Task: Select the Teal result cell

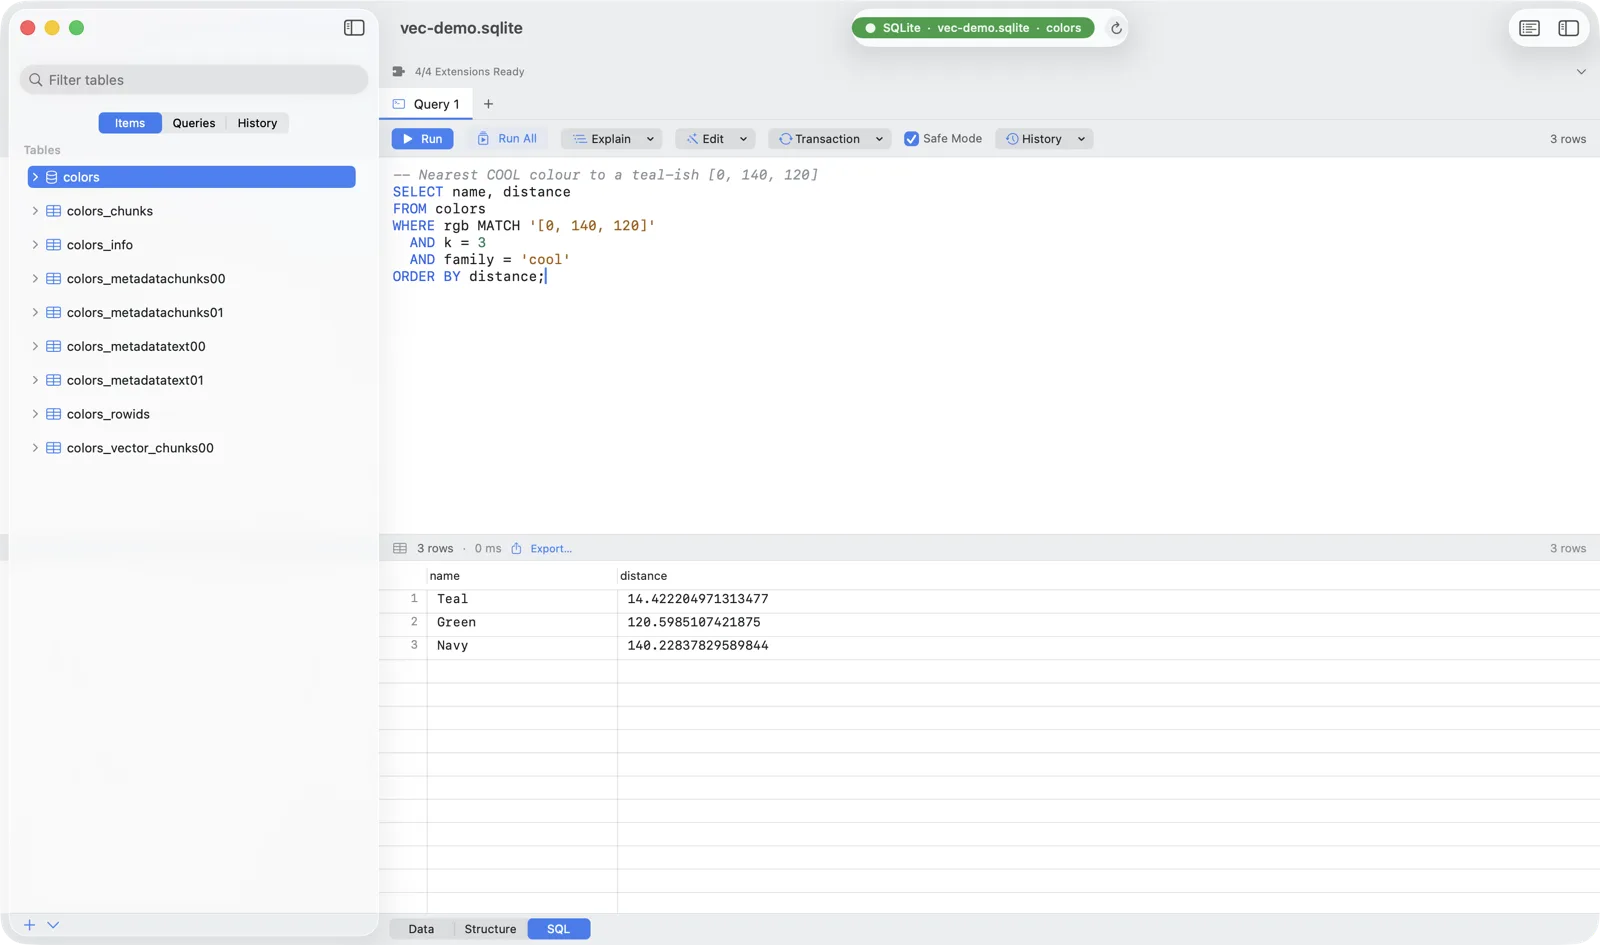Action: [522, 599]
